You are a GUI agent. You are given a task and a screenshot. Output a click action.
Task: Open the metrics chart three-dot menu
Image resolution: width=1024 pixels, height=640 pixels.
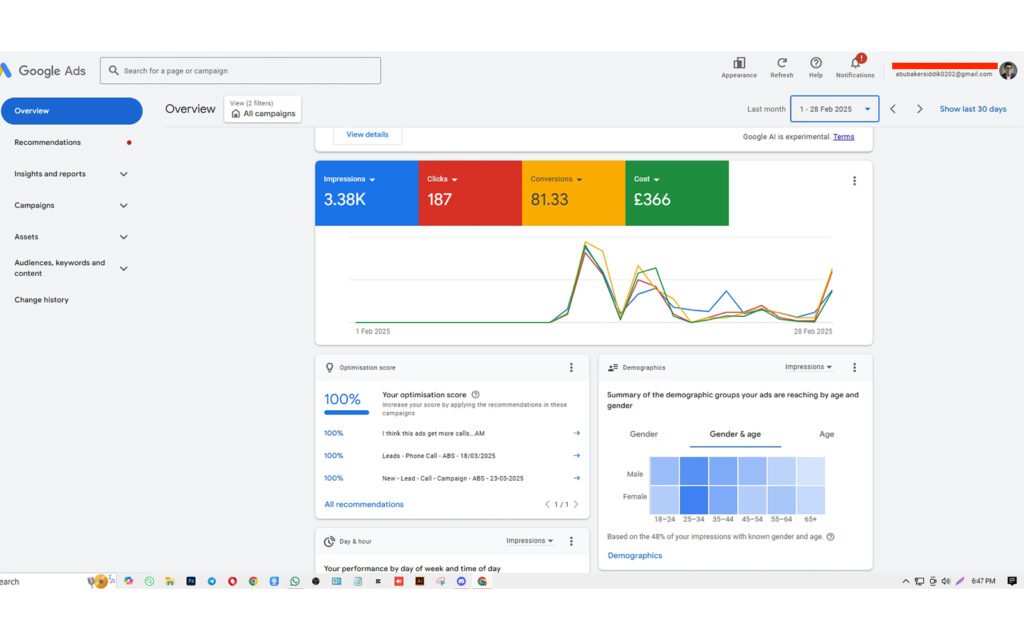[x=854, y=181]
